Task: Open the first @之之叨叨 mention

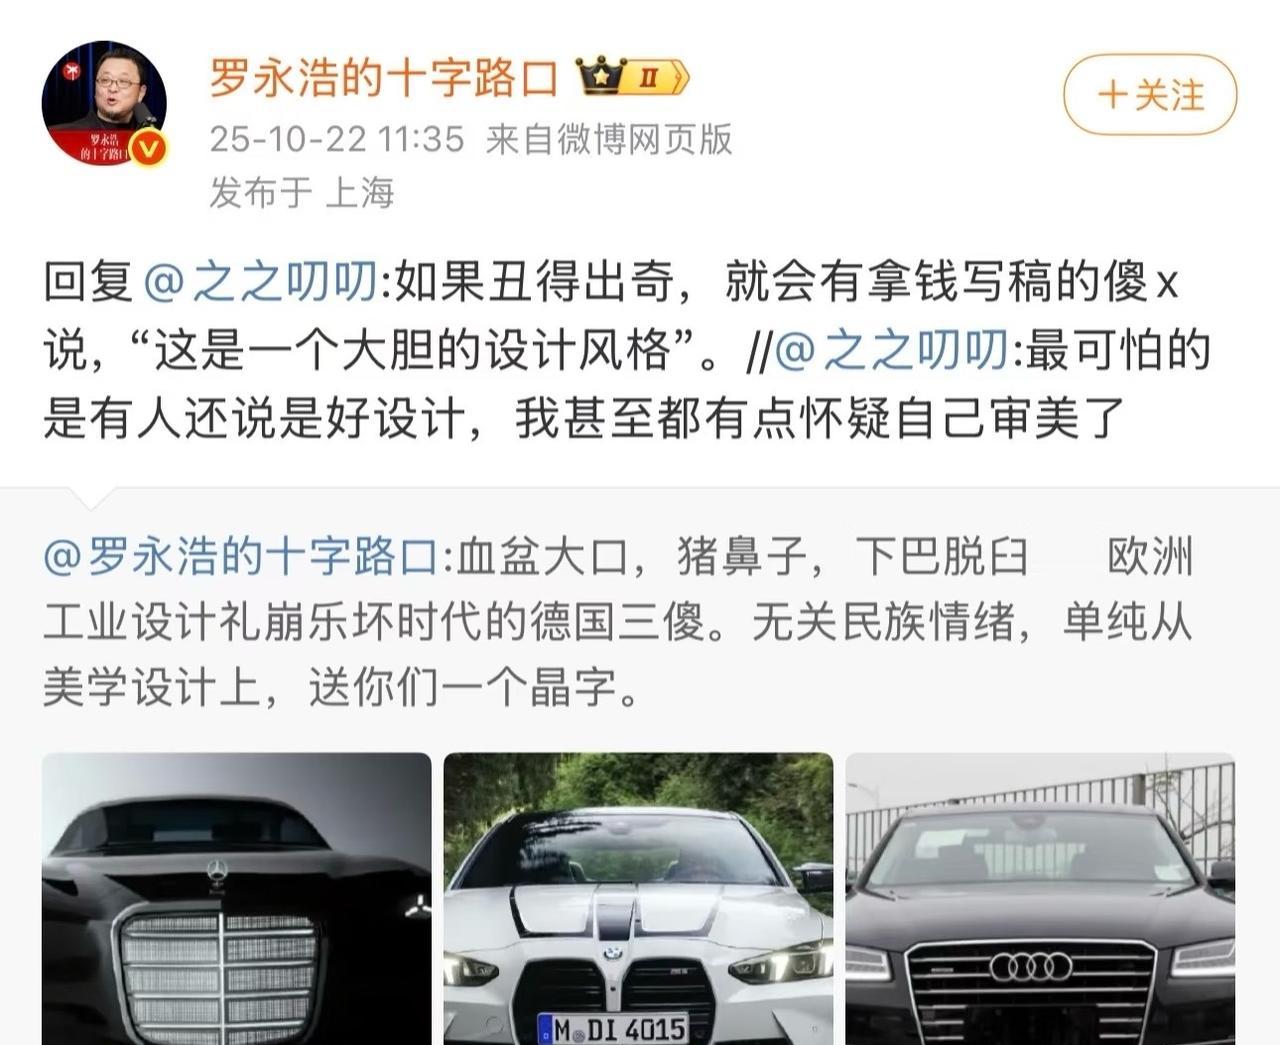Action: (262, 284)
